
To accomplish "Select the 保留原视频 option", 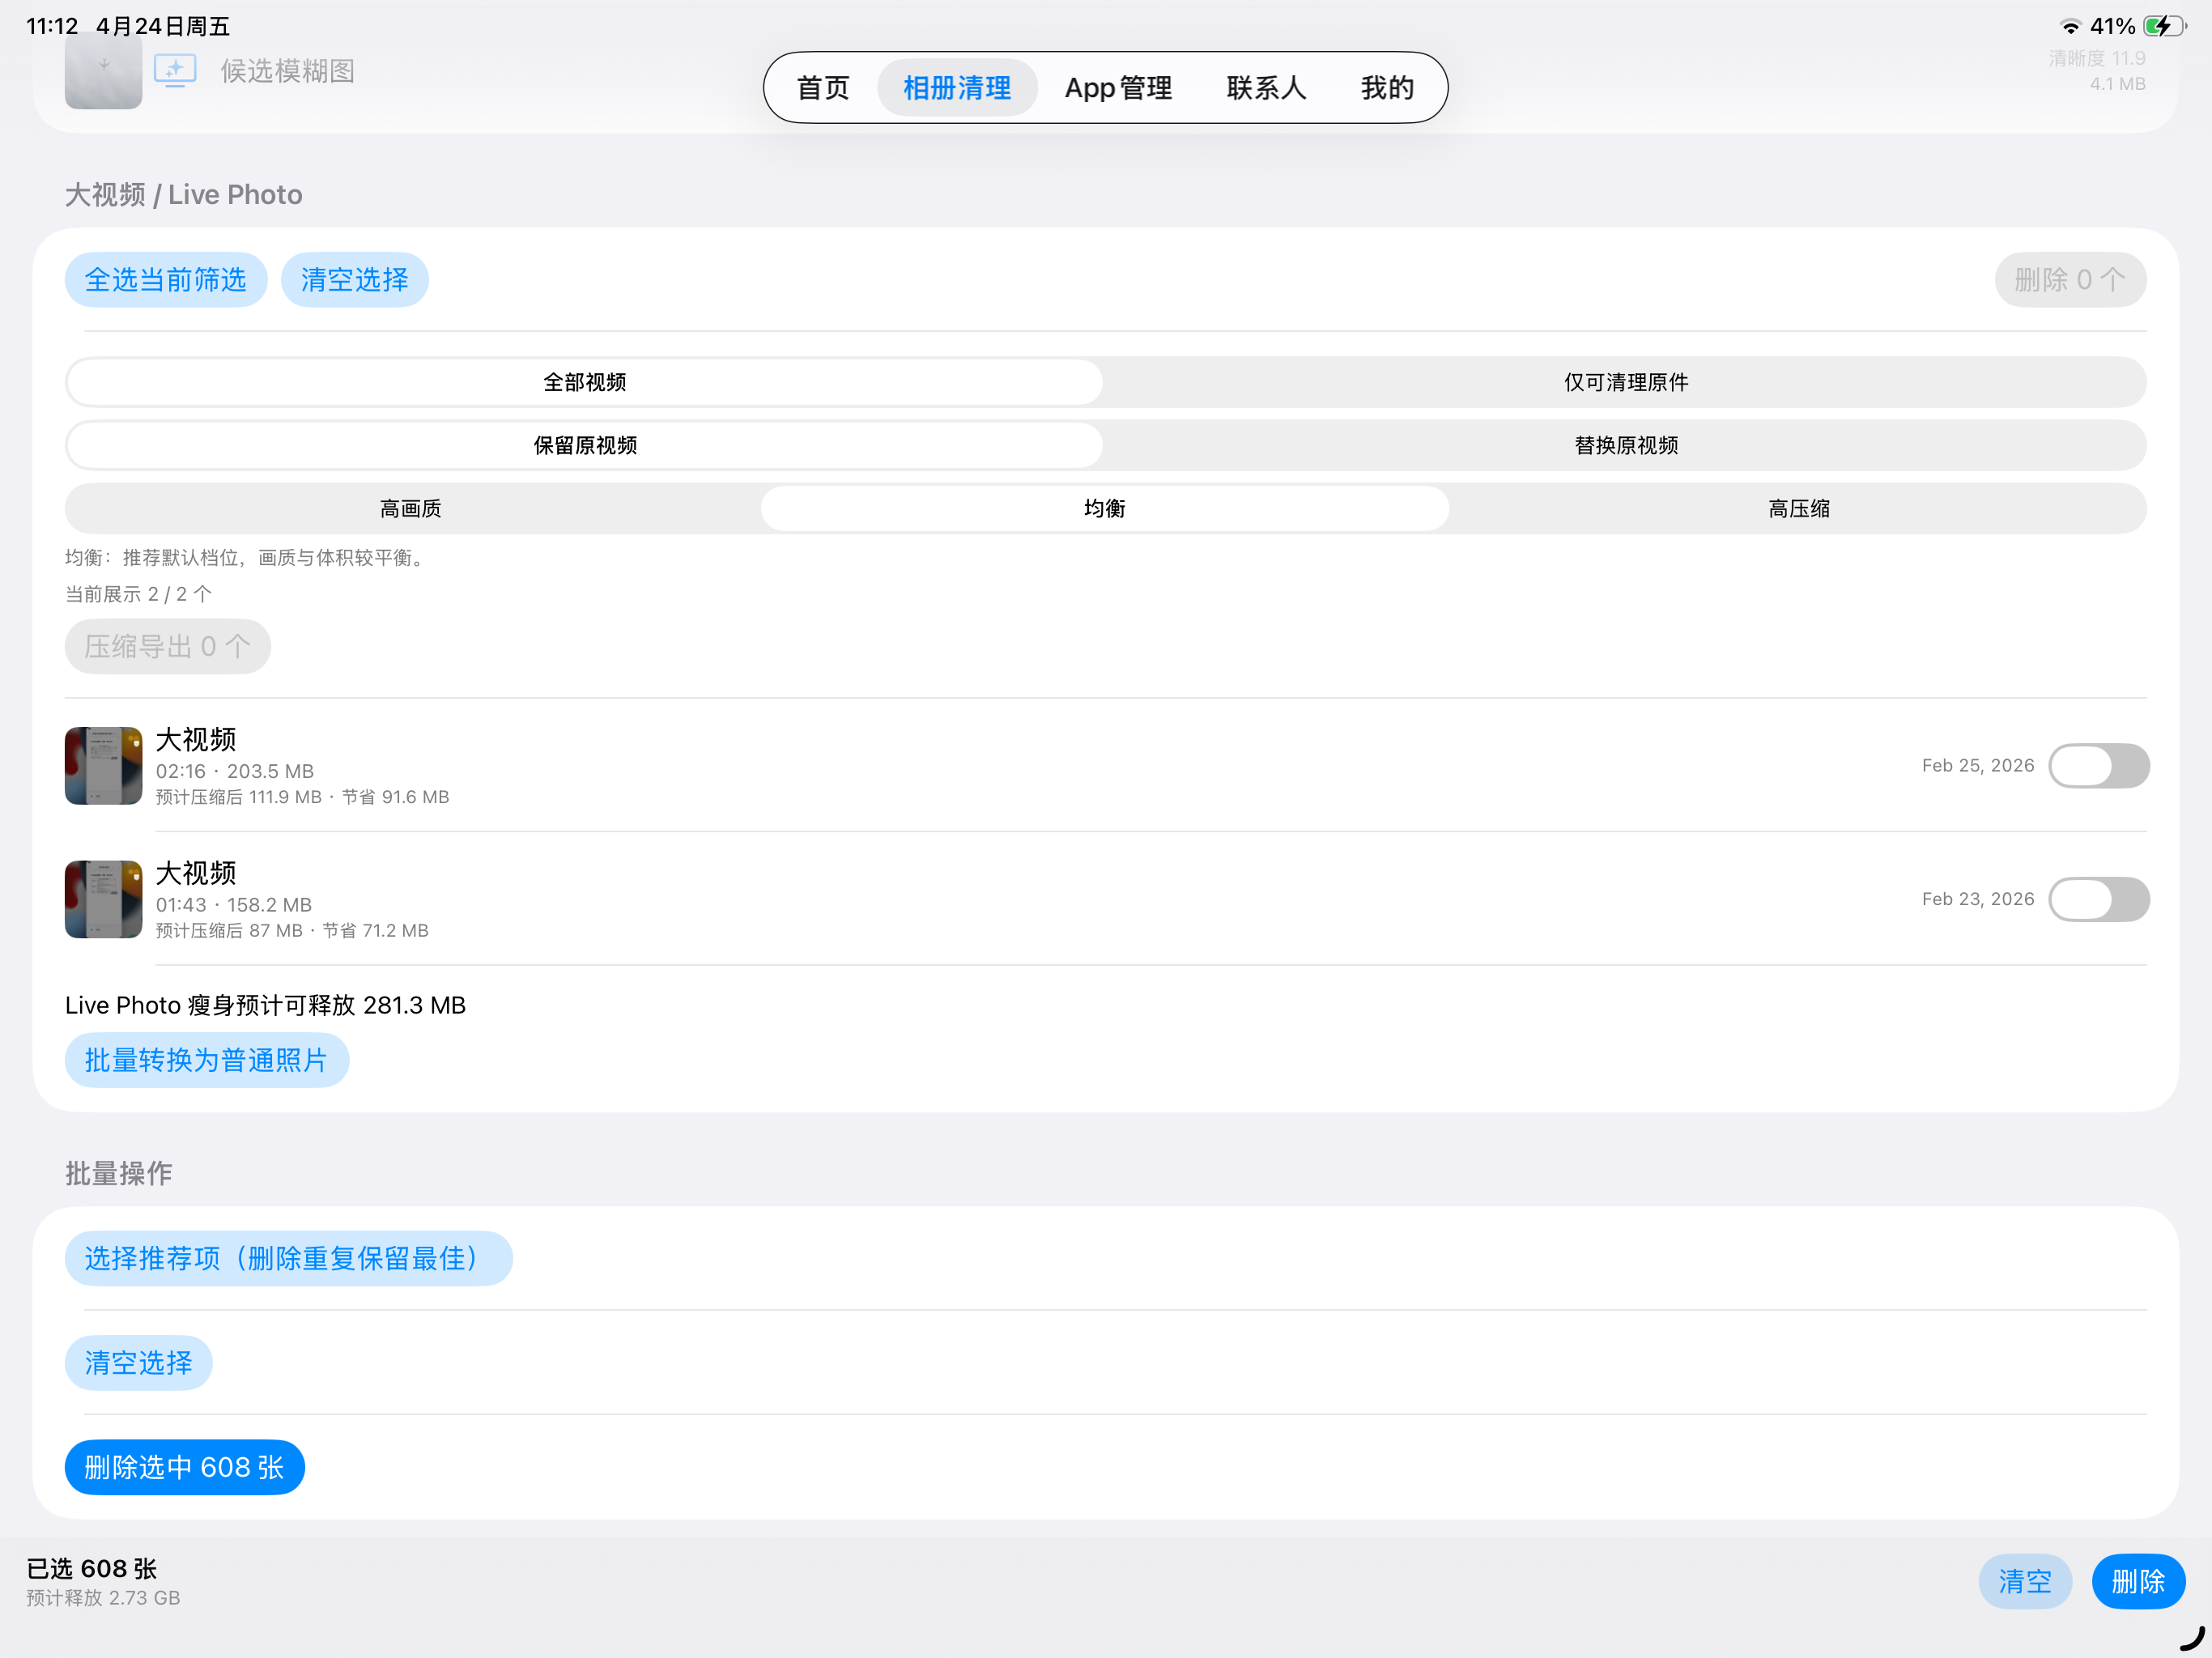I will [585, 445].
